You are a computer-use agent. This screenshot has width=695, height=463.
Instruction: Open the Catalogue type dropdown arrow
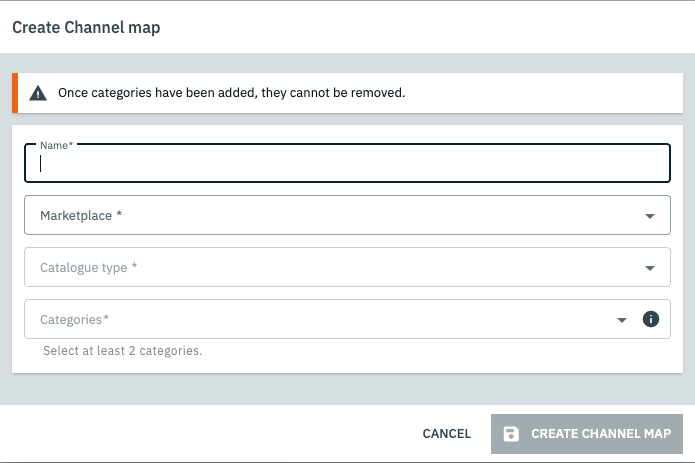651,268
